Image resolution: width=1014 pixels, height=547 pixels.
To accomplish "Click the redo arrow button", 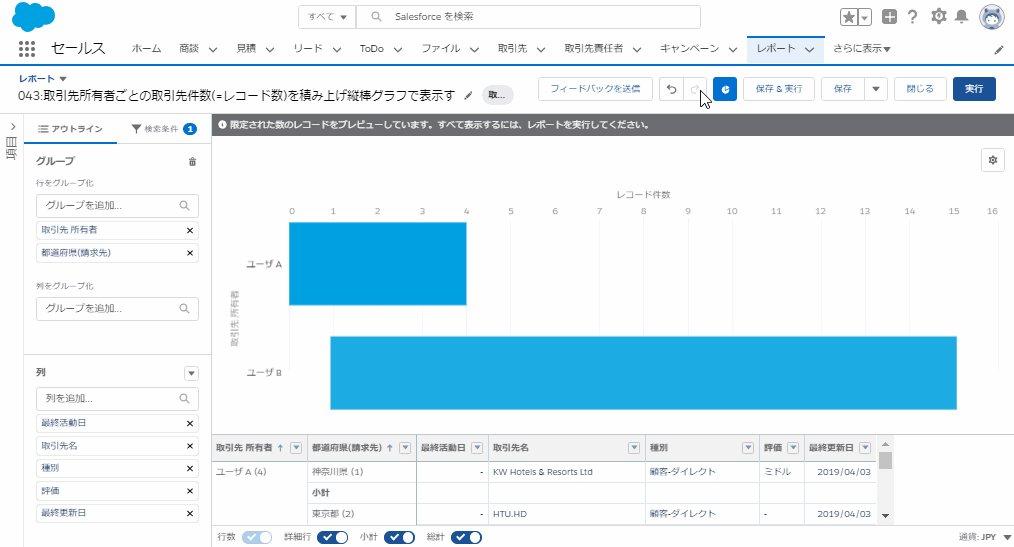I will click(x=695, y=89).
